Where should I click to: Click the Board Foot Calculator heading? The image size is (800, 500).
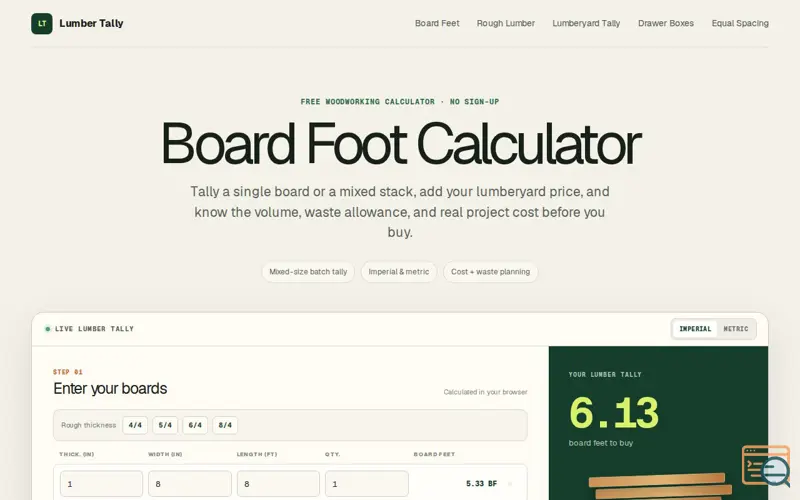pos(401,144)
